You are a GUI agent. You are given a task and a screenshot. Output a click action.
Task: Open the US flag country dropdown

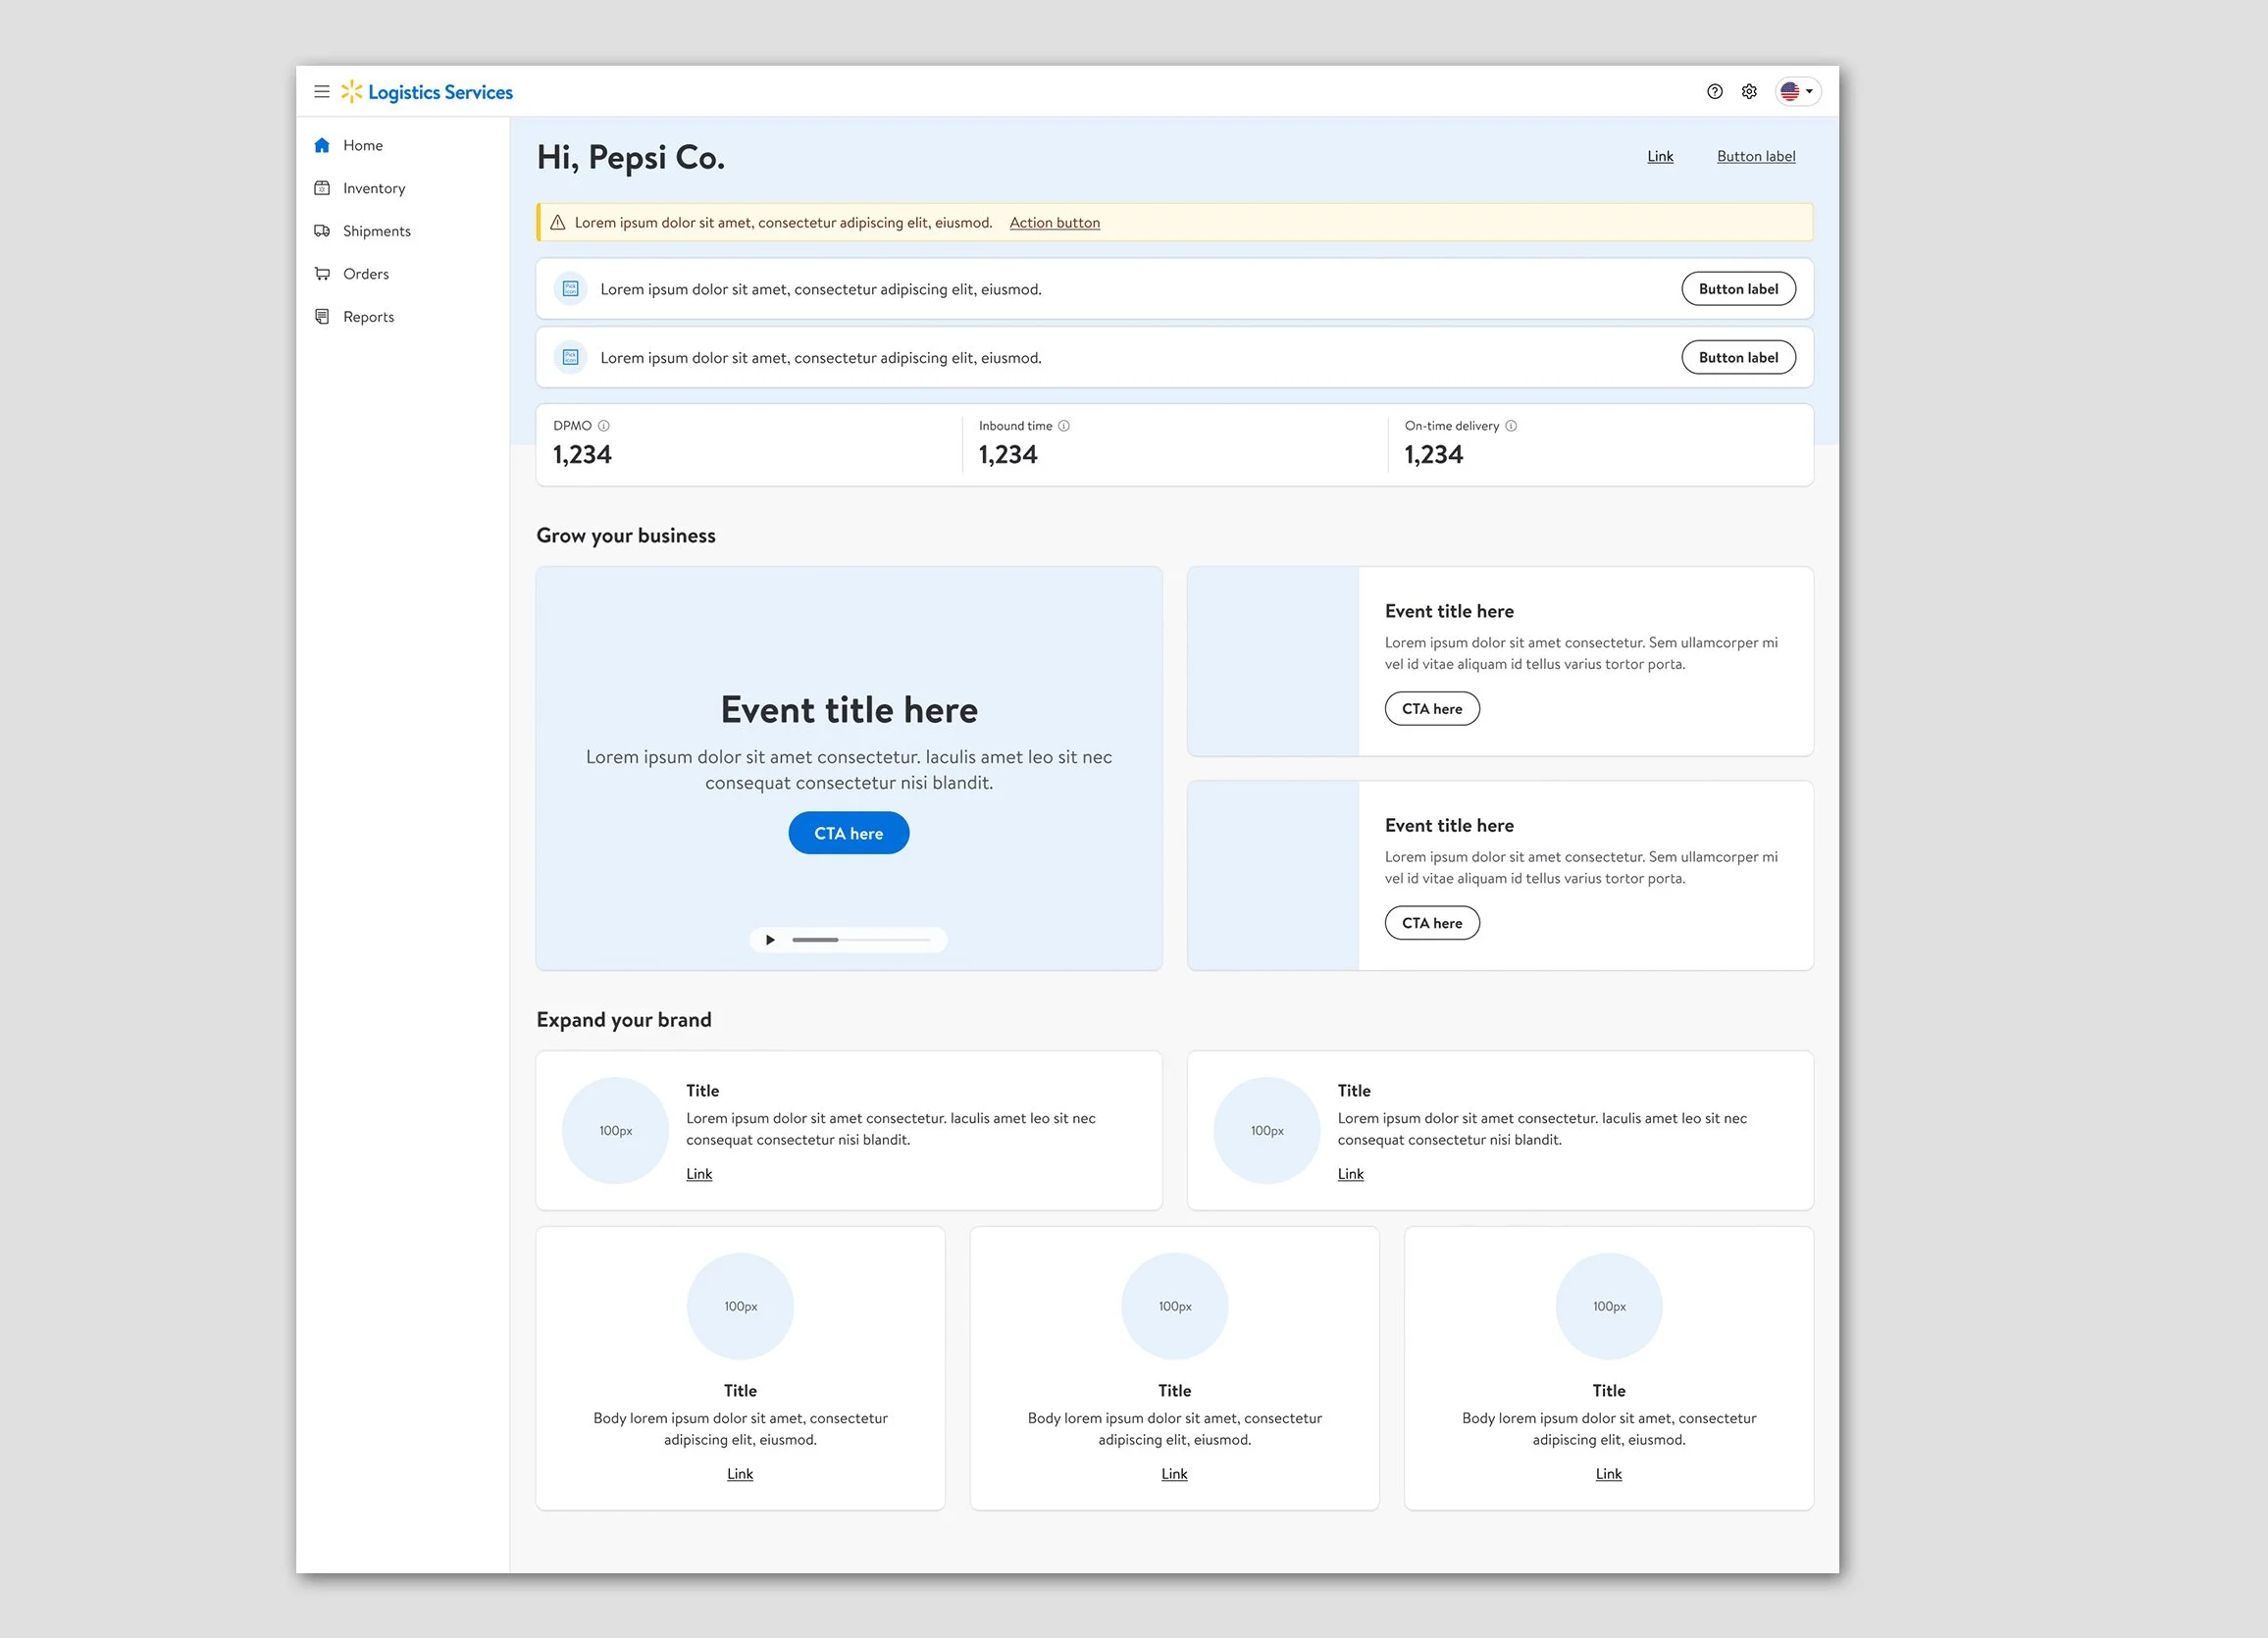[x=1798, y=92]
